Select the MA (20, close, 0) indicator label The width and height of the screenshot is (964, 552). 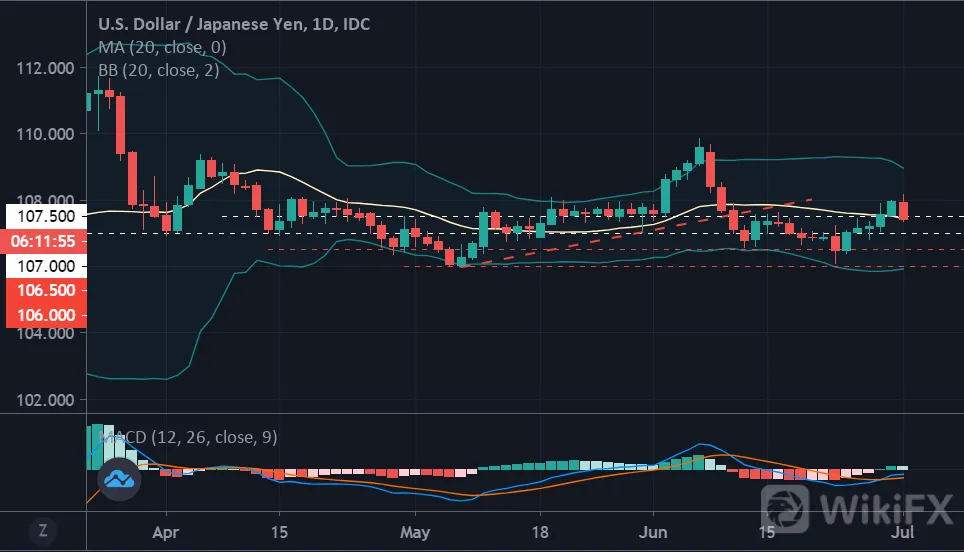pos(162,47)
